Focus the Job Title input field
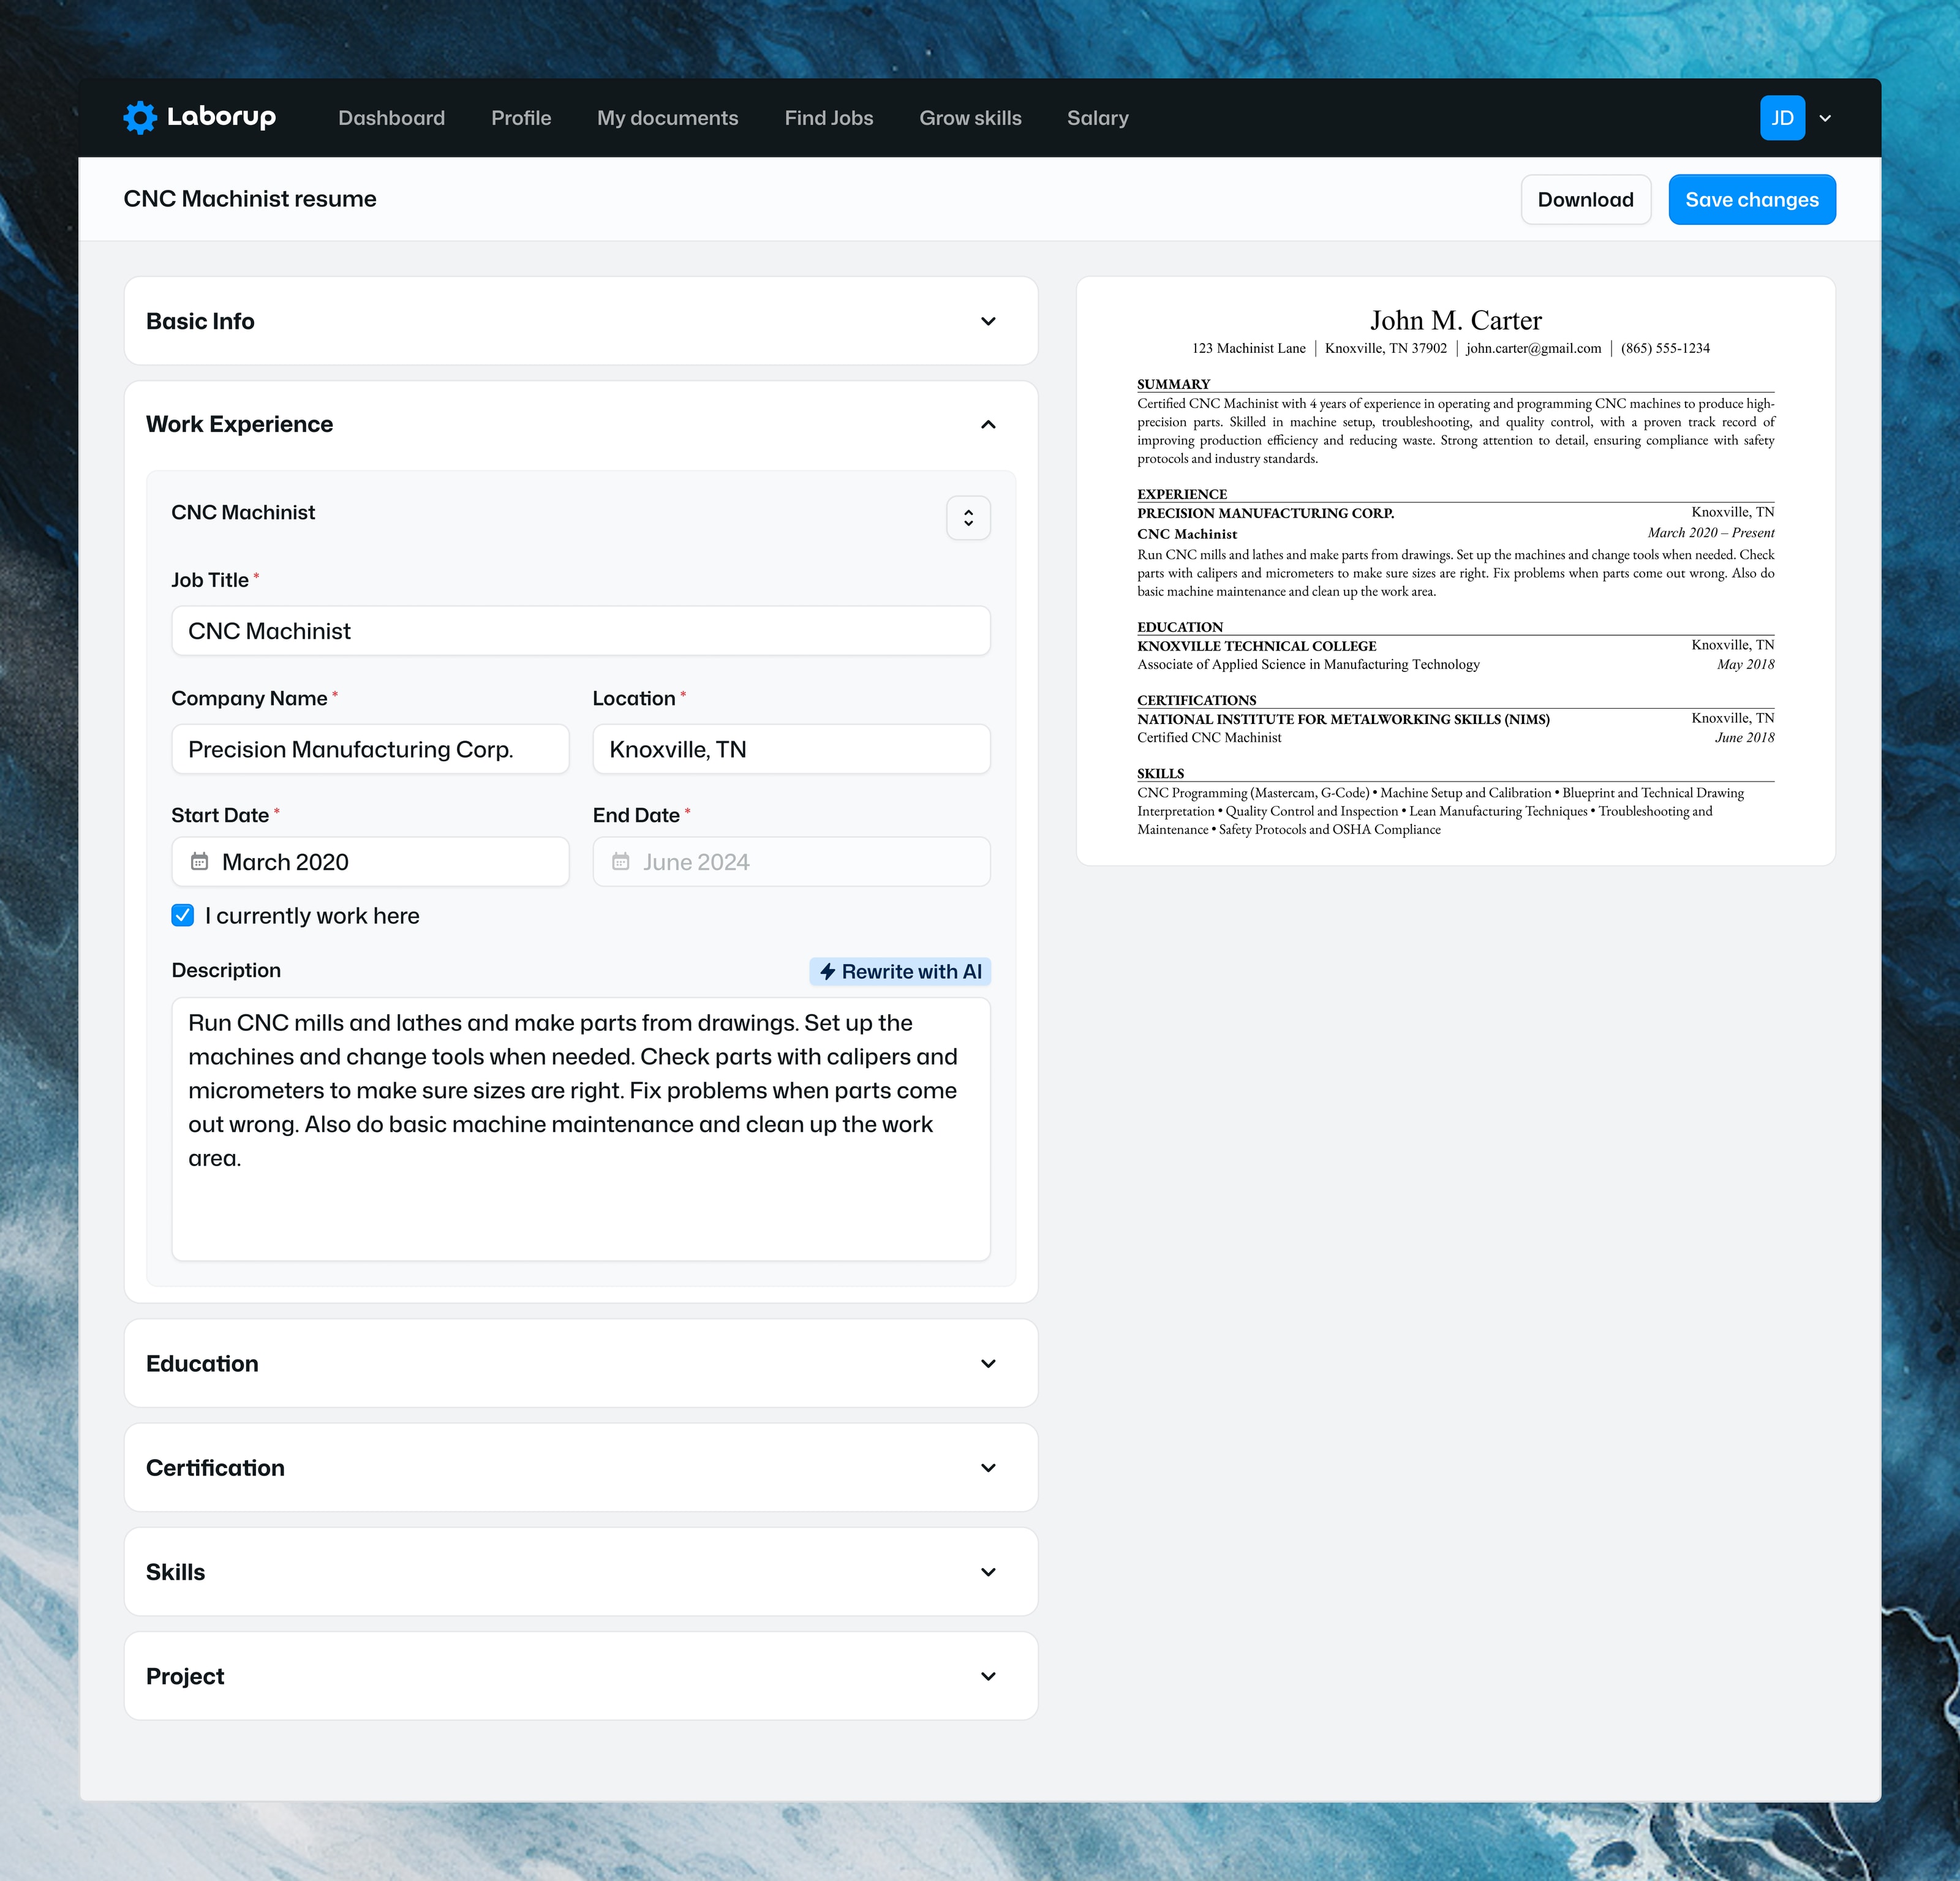 tap(581, 631)
